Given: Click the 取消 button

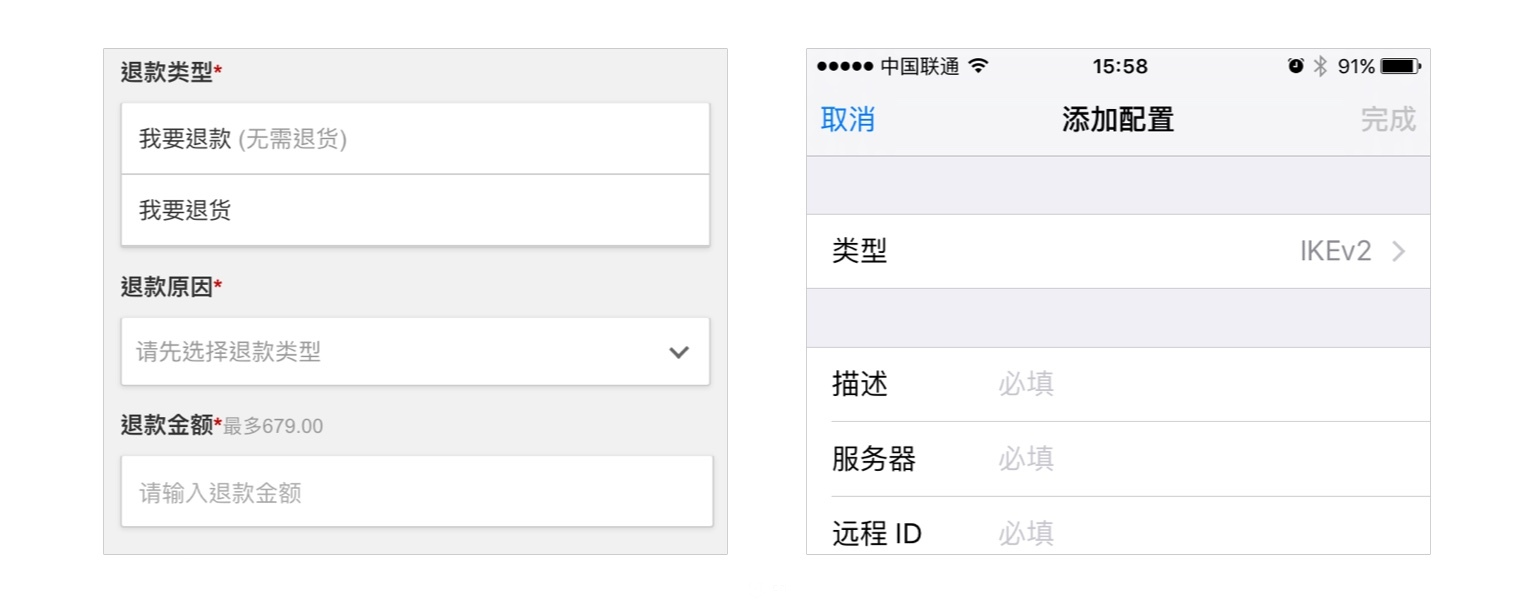Looking at the screenshot, I should click(848, 120).
